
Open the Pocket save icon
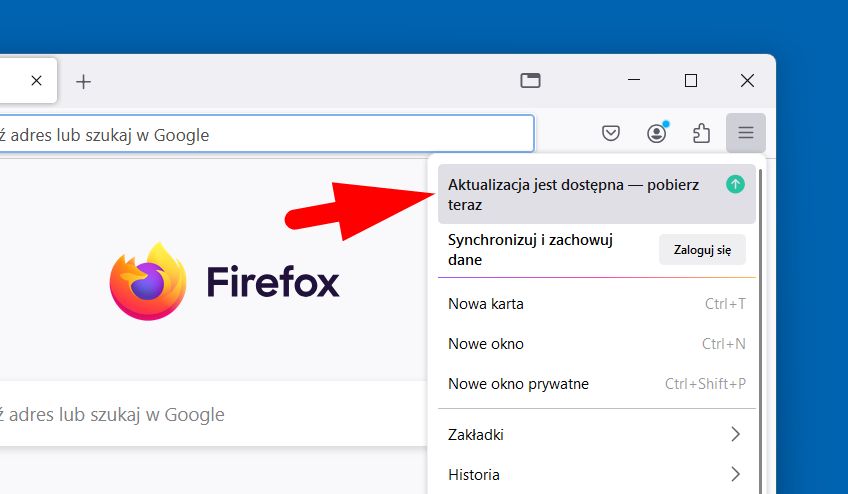point(611,133)
